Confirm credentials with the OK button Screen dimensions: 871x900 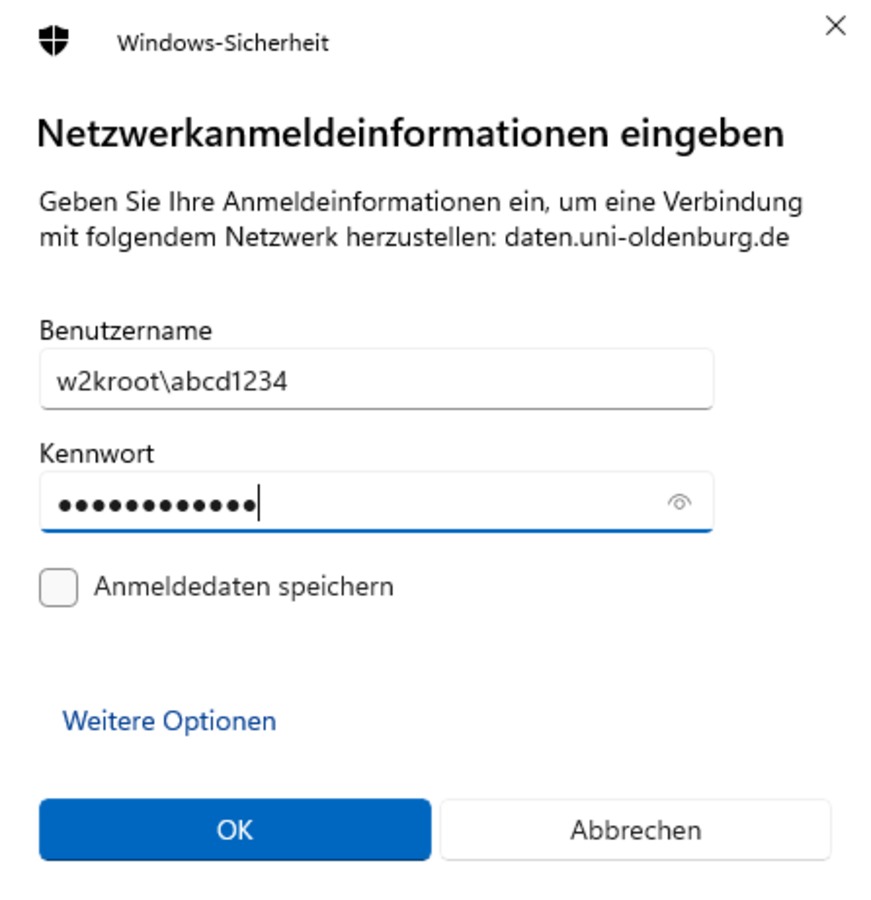coord(235,829)
